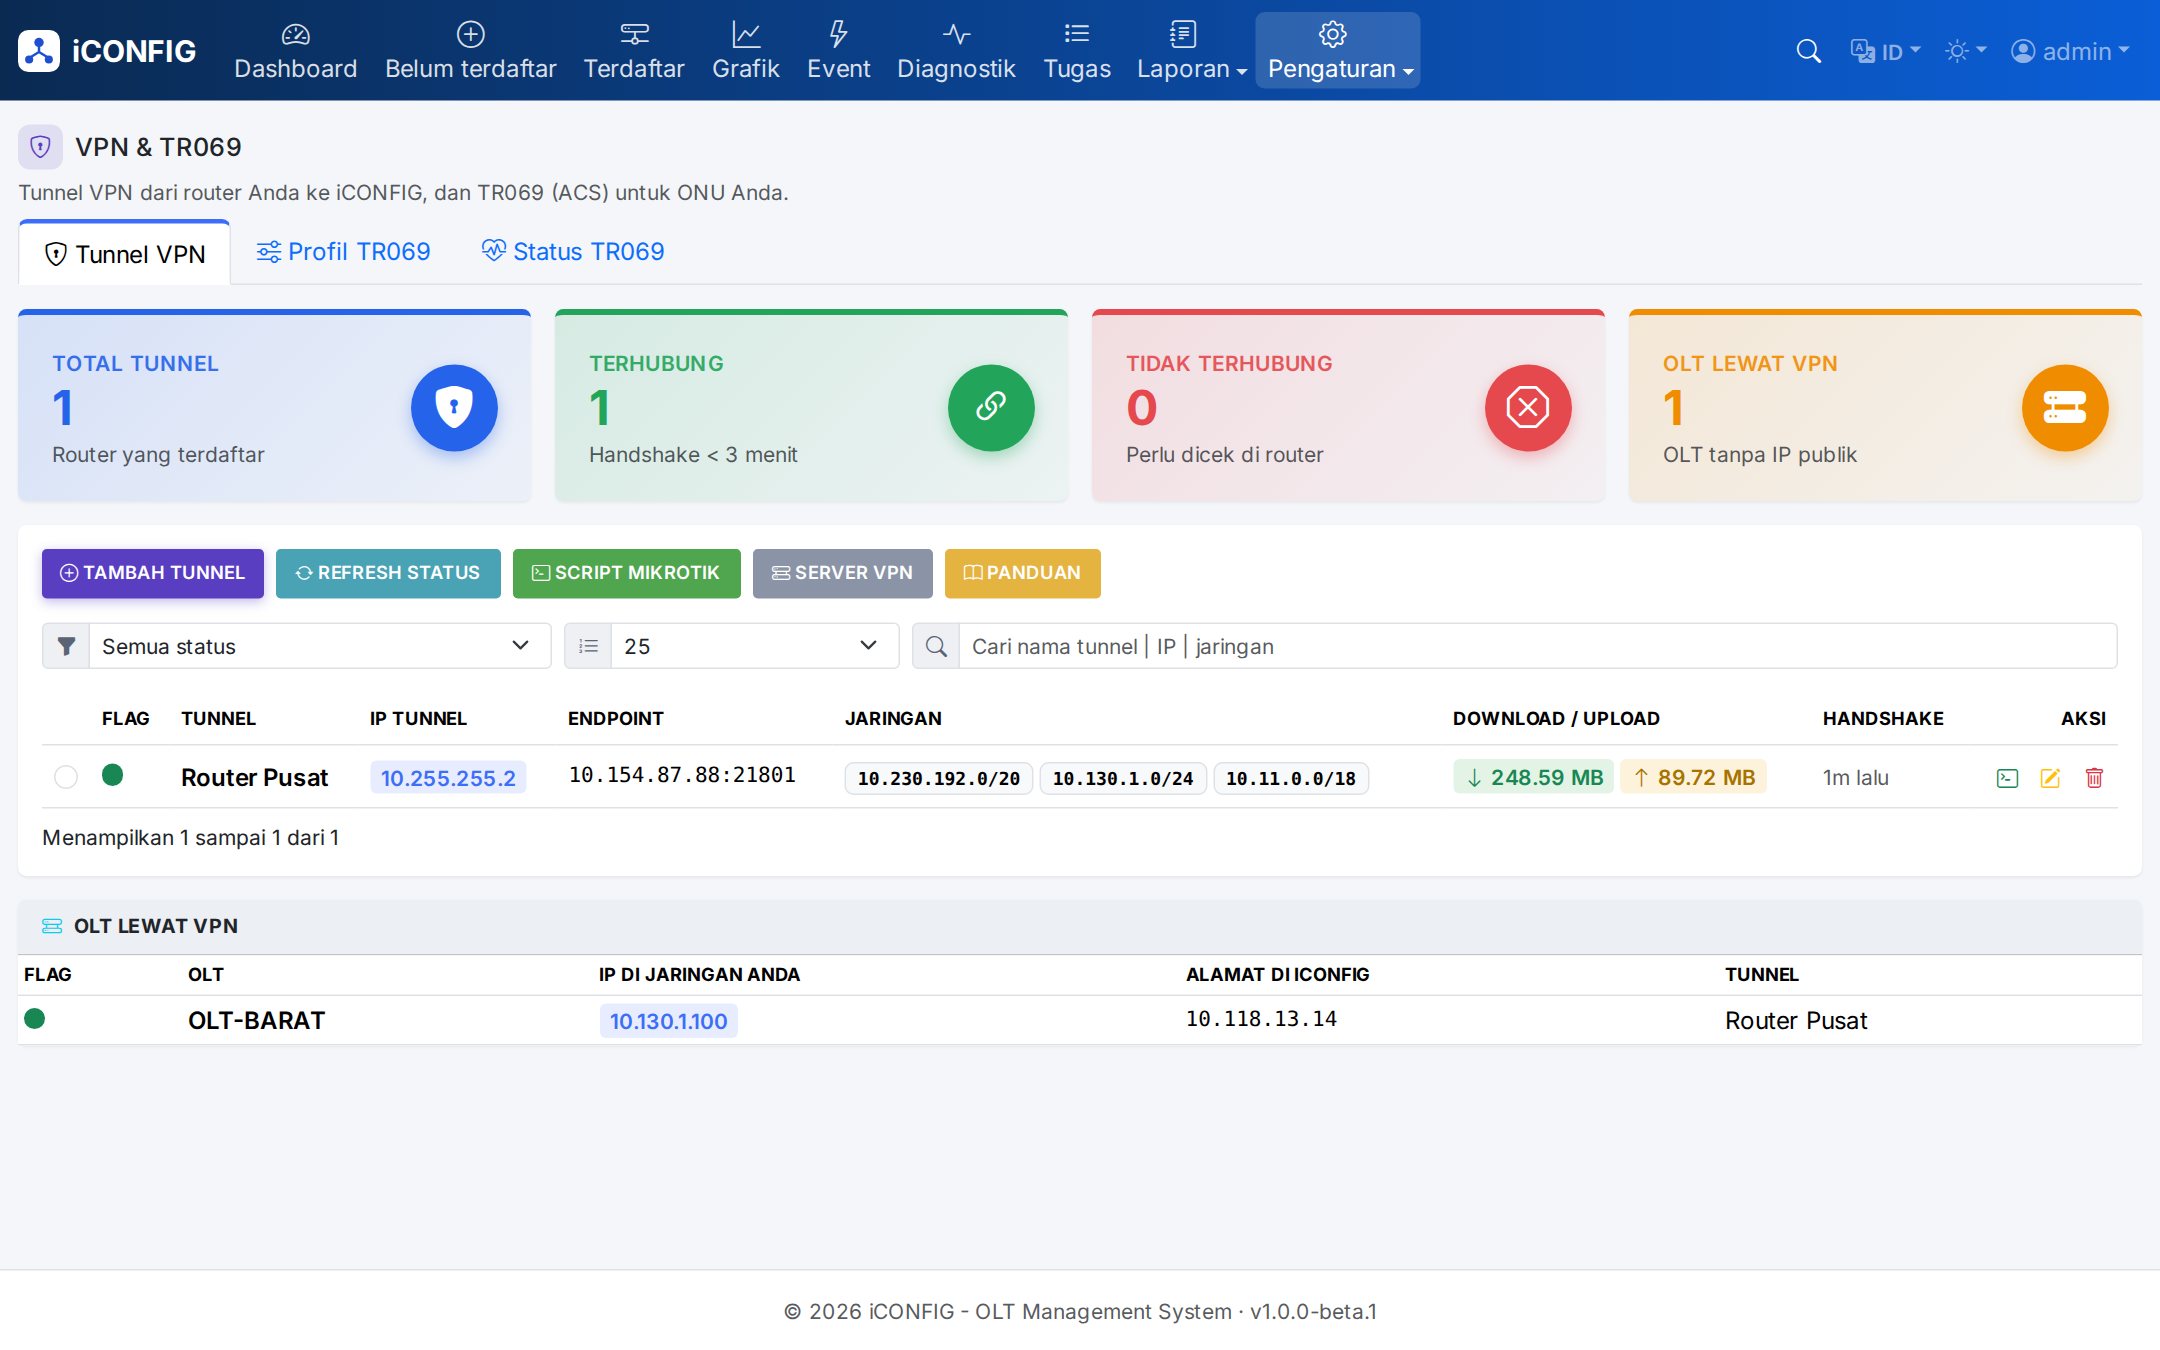Open the theme brightness dropdown
2160x1350 pixels.
(1965, 51)
